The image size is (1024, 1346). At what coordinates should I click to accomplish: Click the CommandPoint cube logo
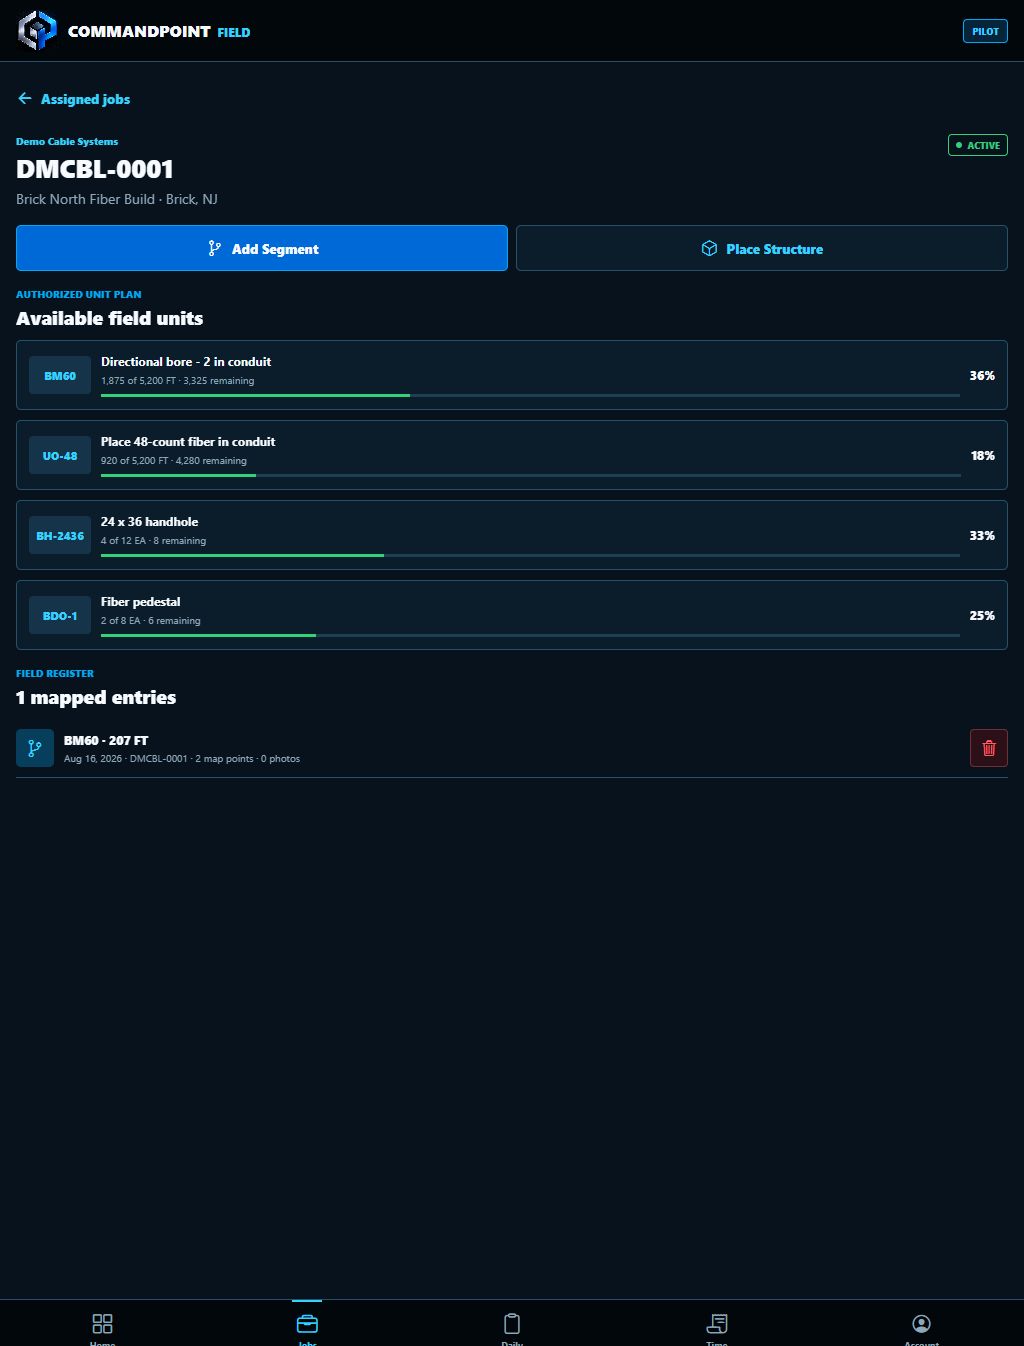pyautogui.click(x=38, y=30)
